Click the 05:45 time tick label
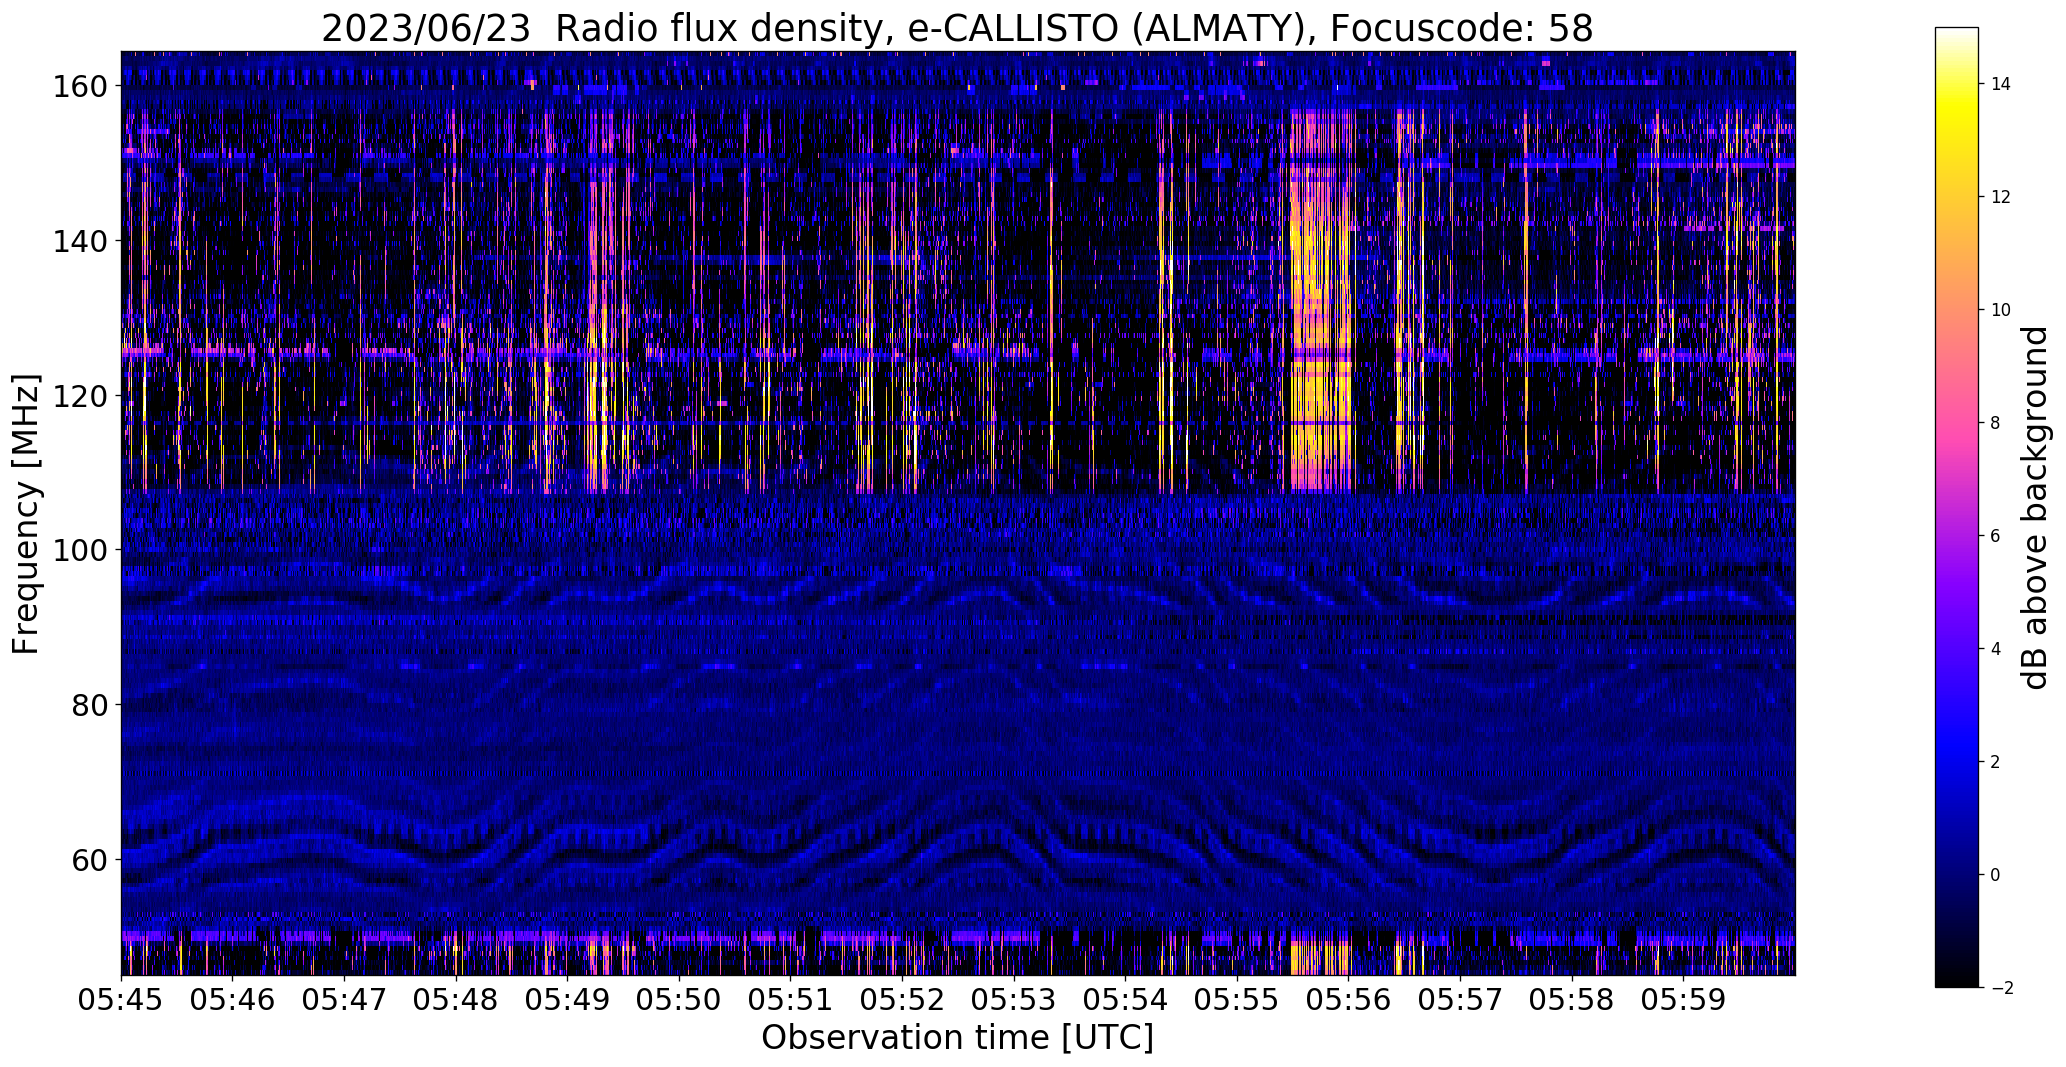 121,999
